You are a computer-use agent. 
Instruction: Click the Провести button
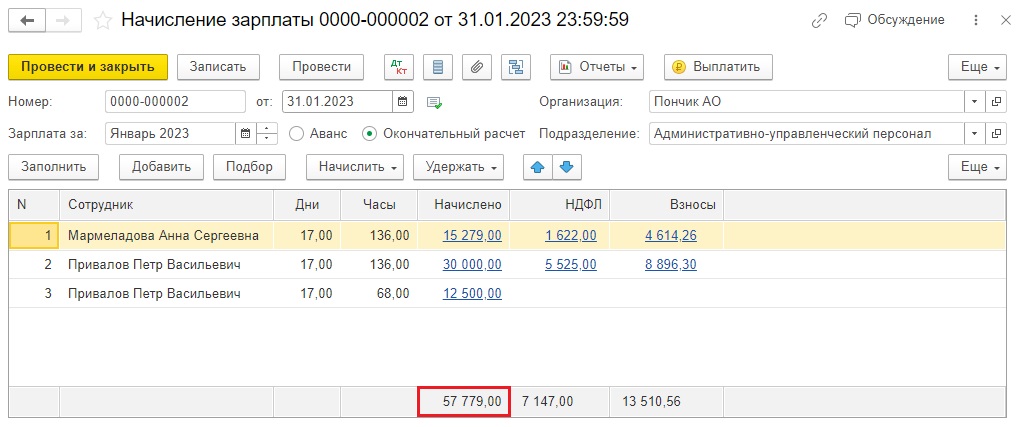tap(321, 67)
